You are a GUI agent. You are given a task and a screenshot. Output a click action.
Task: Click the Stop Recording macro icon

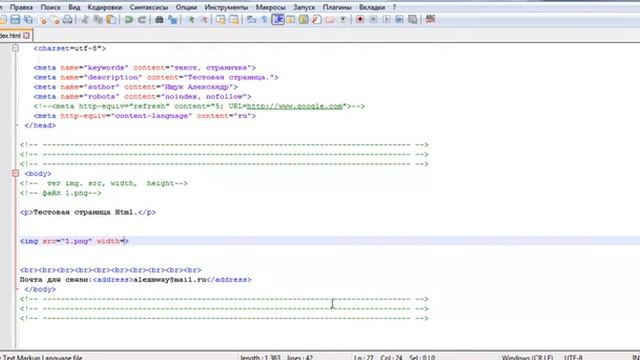tap(373, 19)
